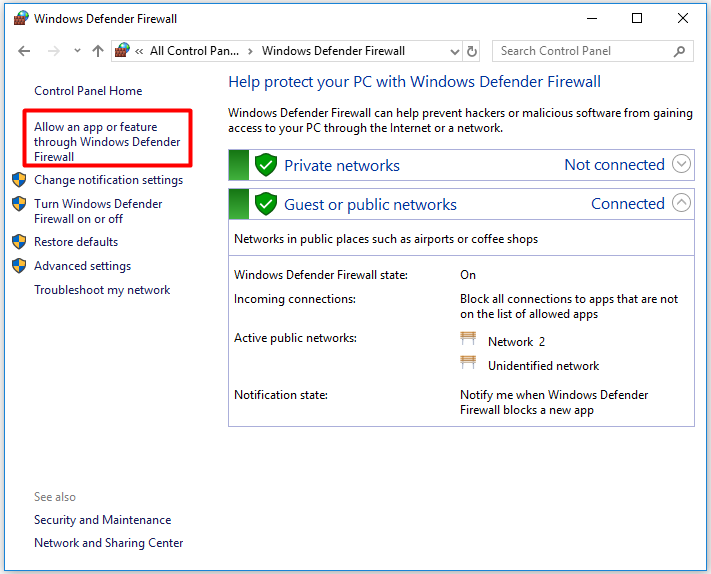
Task: Click the green shield icon for Private networks
Action: (x=265, y=165)
